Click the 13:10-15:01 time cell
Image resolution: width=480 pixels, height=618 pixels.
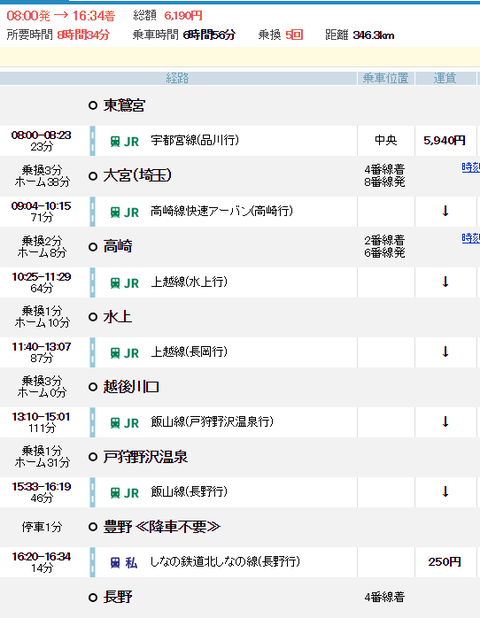tap(41, 423)
